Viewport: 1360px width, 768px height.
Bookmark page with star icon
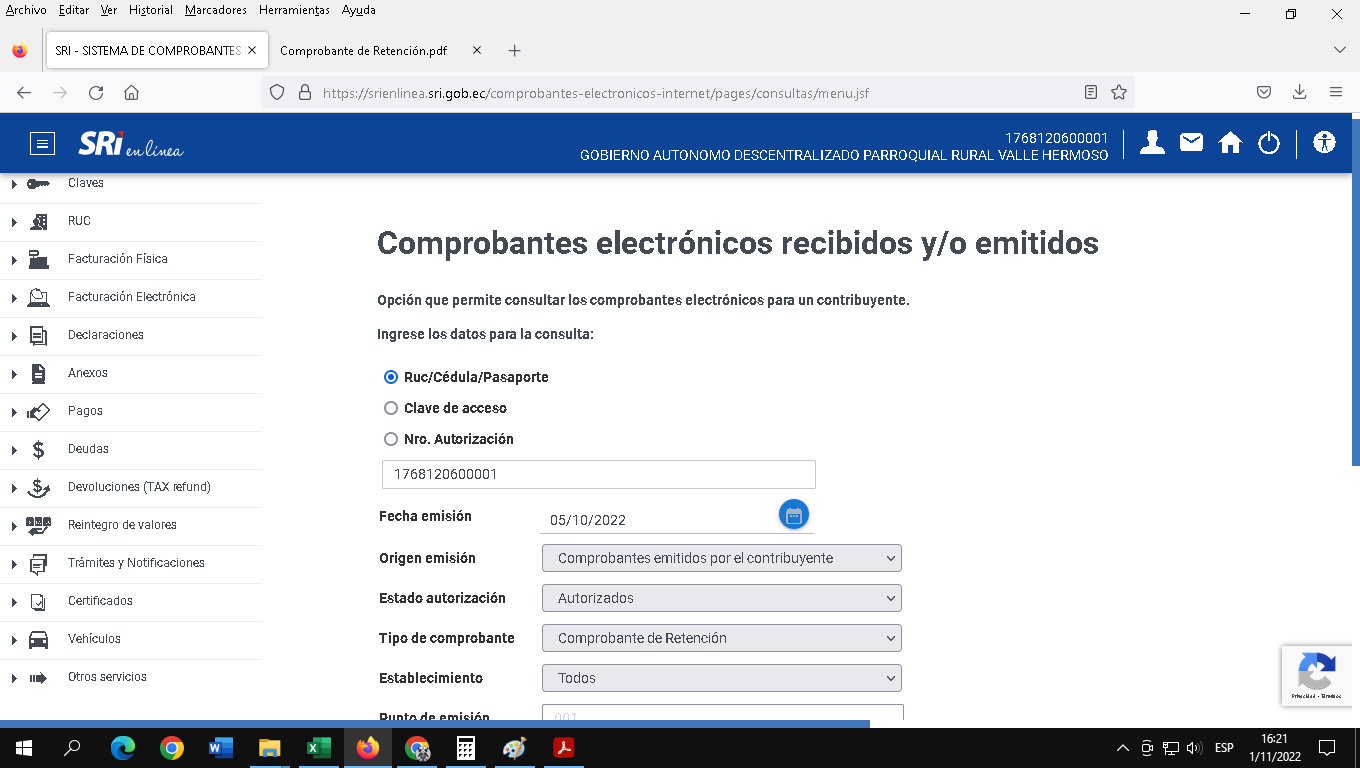(x=1119, y=92)
